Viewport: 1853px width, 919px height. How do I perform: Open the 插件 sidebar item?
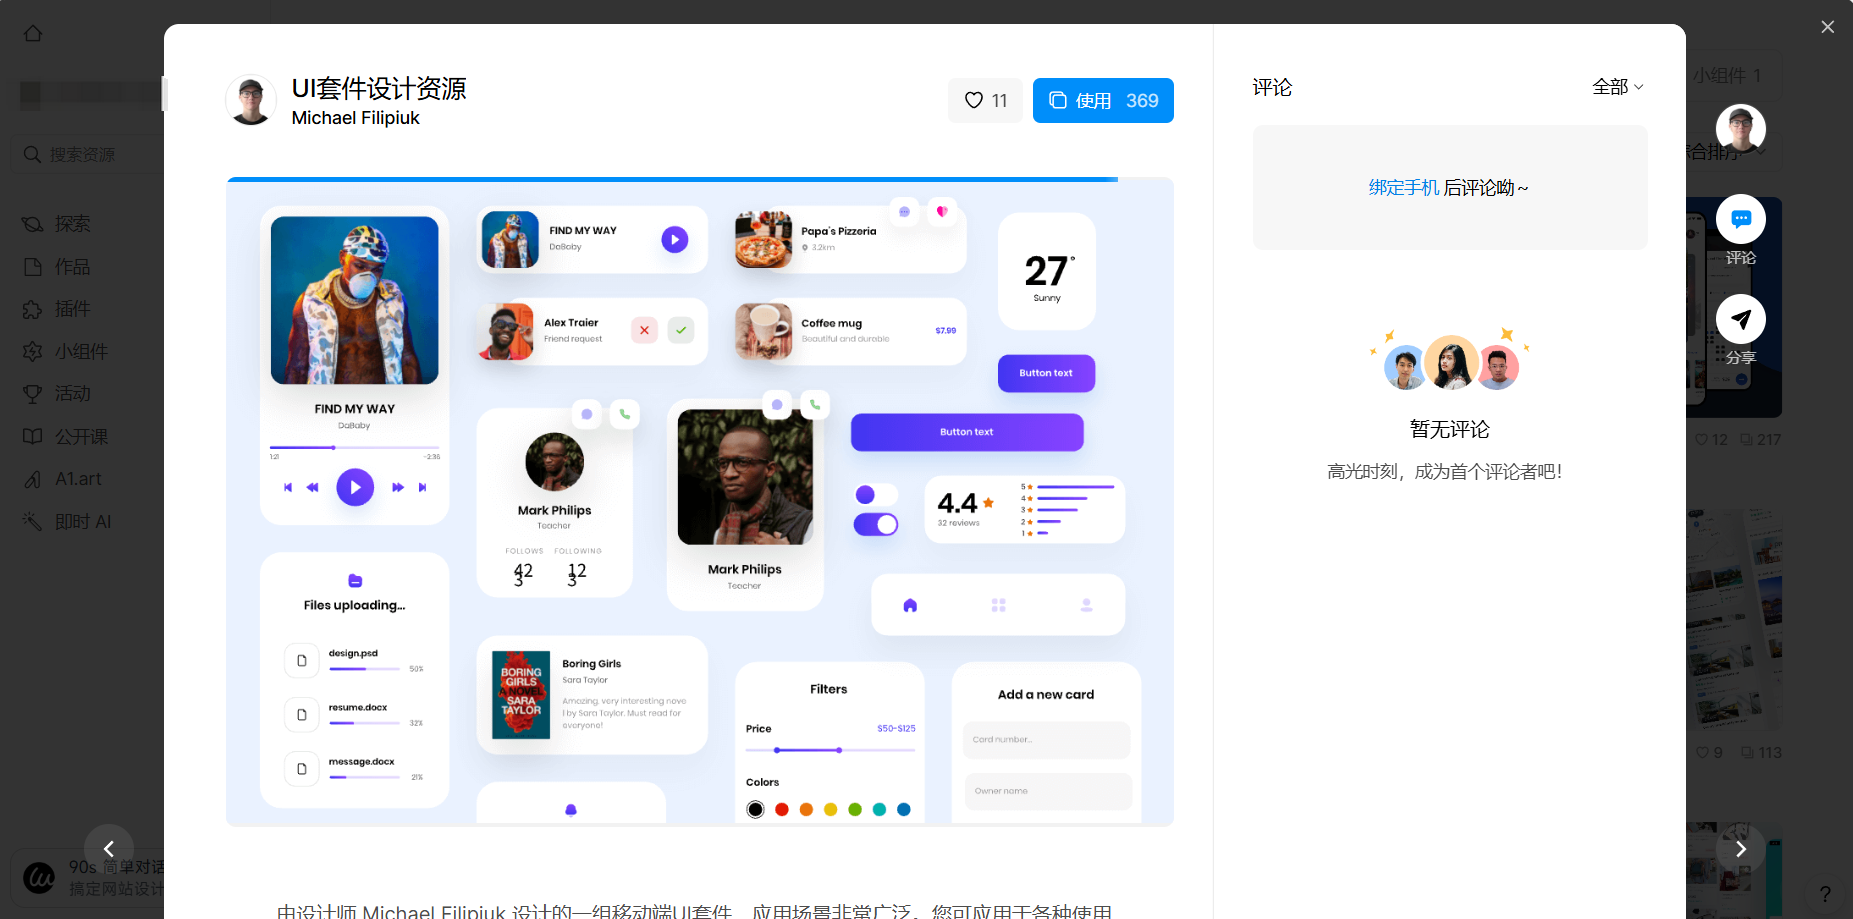click(x=57, y=309)
